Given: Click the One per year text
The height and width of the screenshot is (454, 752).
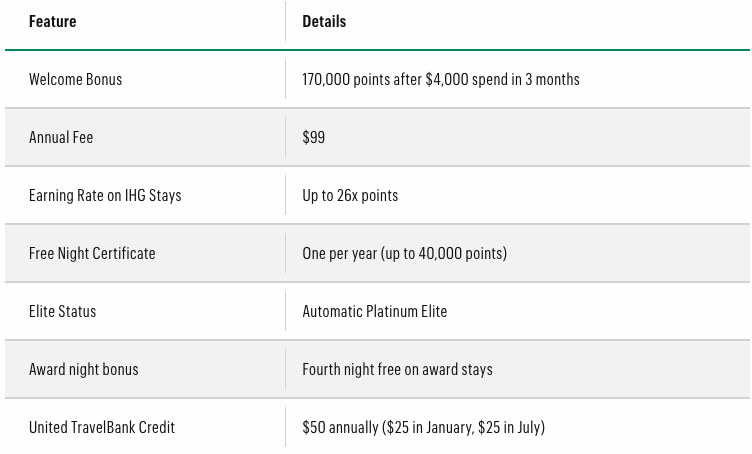Looking at the screenshot, I should 340,253.
